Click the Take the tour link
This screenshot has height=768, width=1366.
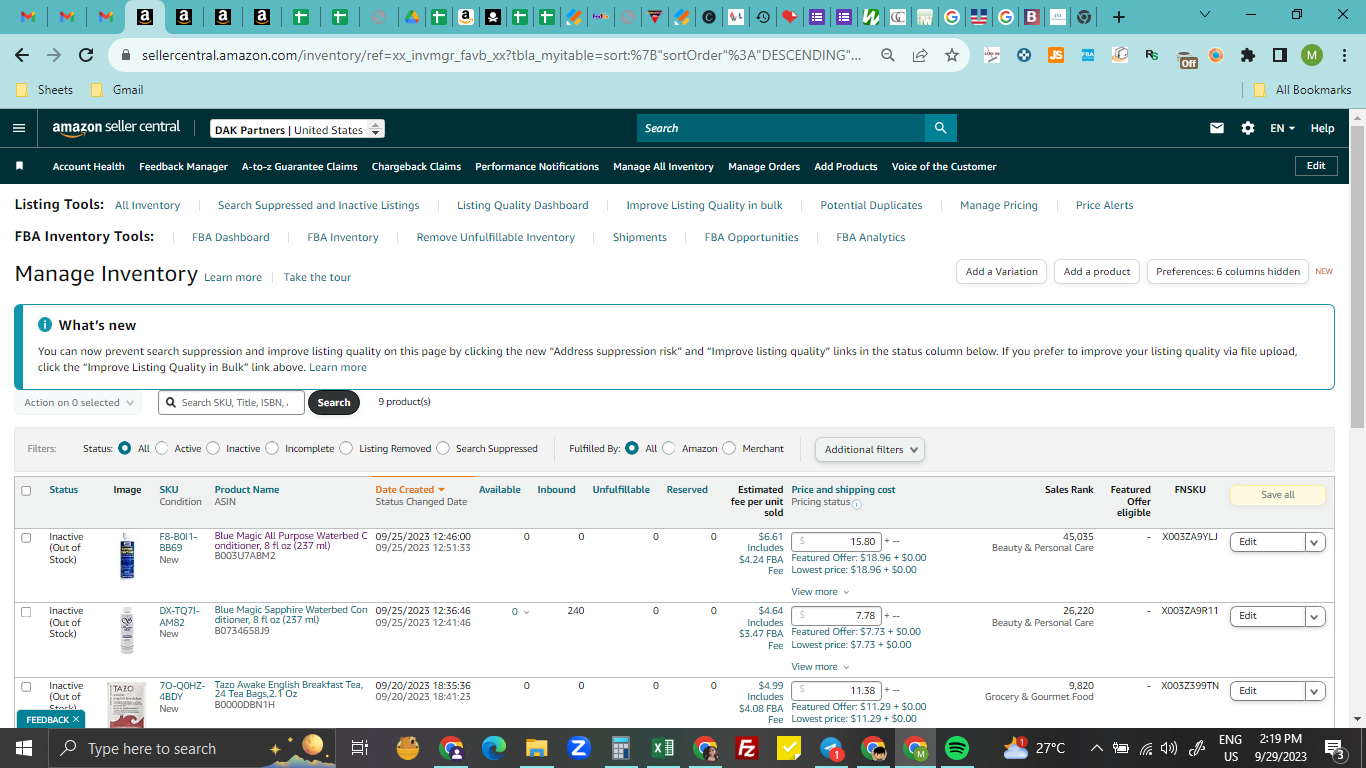pyautogui.click(x=317, y=277)
